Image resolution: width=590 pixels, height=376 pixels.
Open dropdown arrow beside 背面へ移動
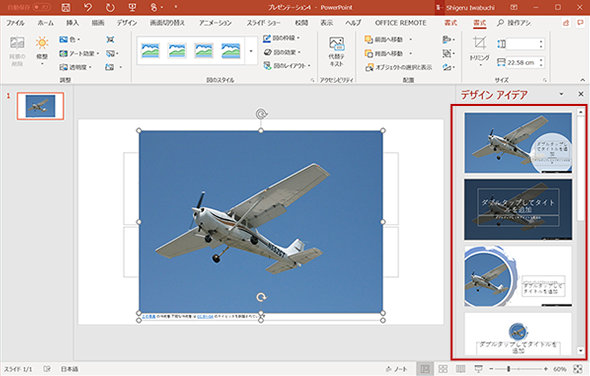click(x=411, y=53)
